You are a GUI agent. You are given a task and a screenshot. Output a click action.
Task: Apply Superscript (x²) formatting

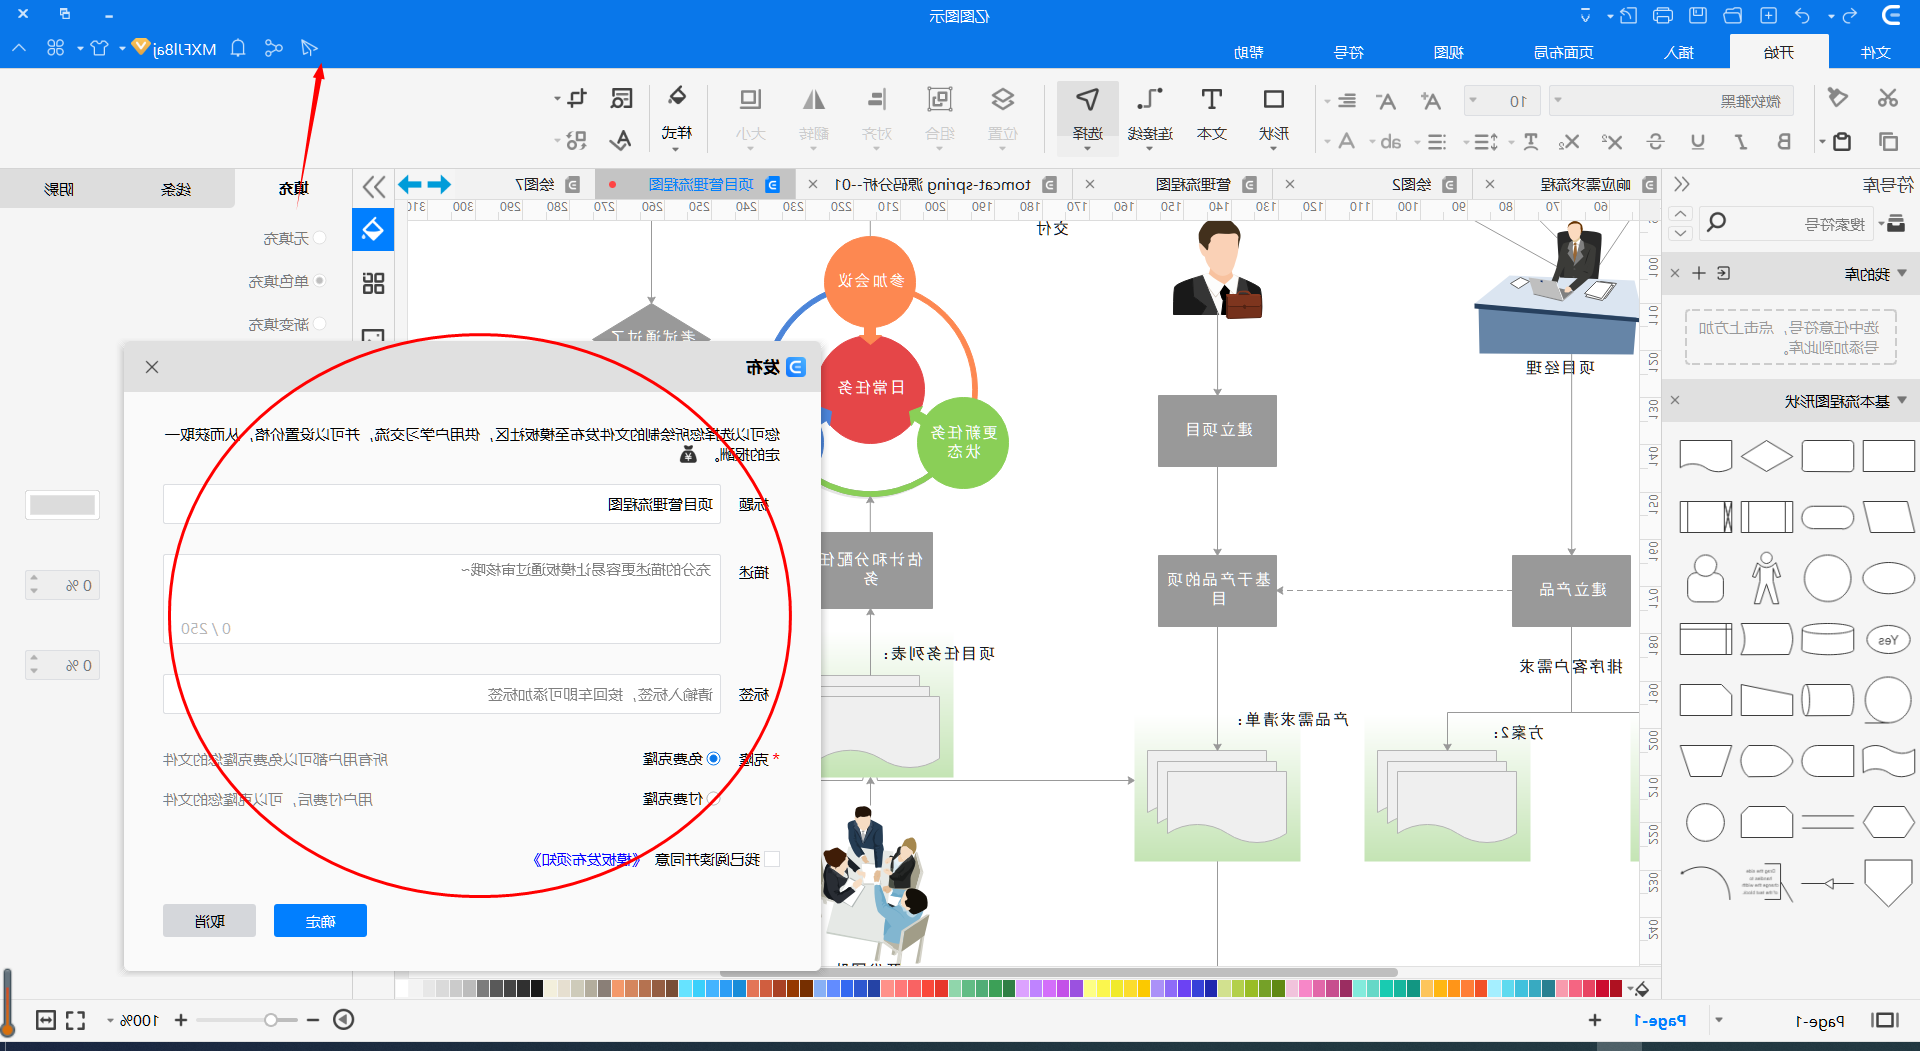click(1611, 141)
